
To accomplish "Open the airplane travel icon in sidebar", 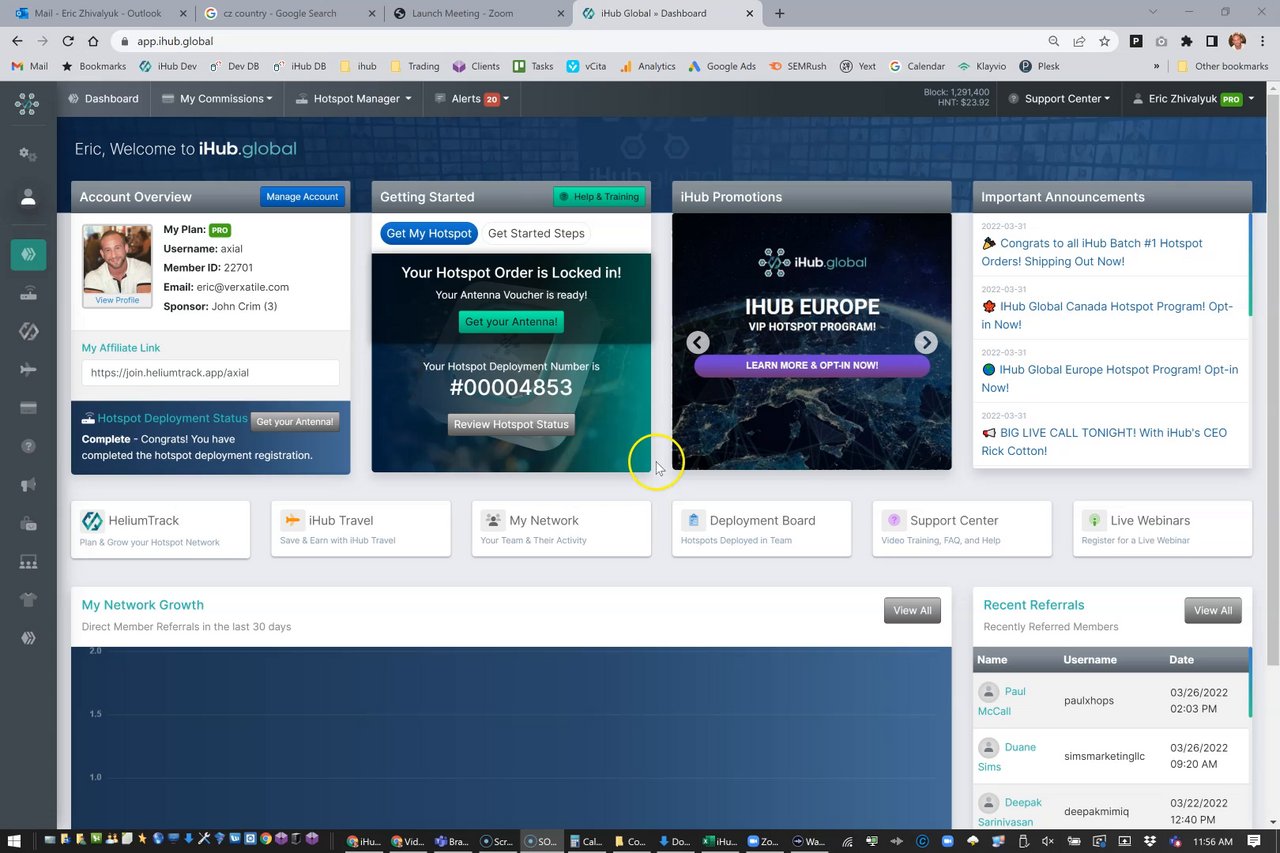I will (28, 370).
